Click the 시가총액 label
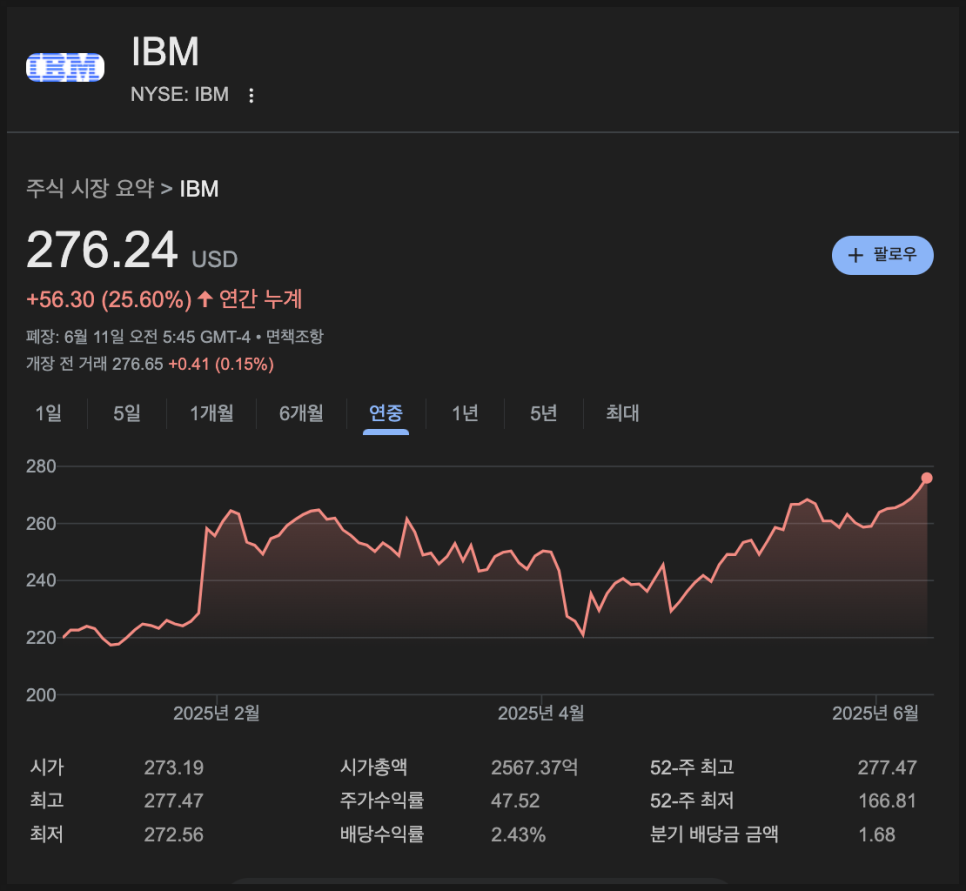This screenshot has width=966, height=891. (373, 768)
